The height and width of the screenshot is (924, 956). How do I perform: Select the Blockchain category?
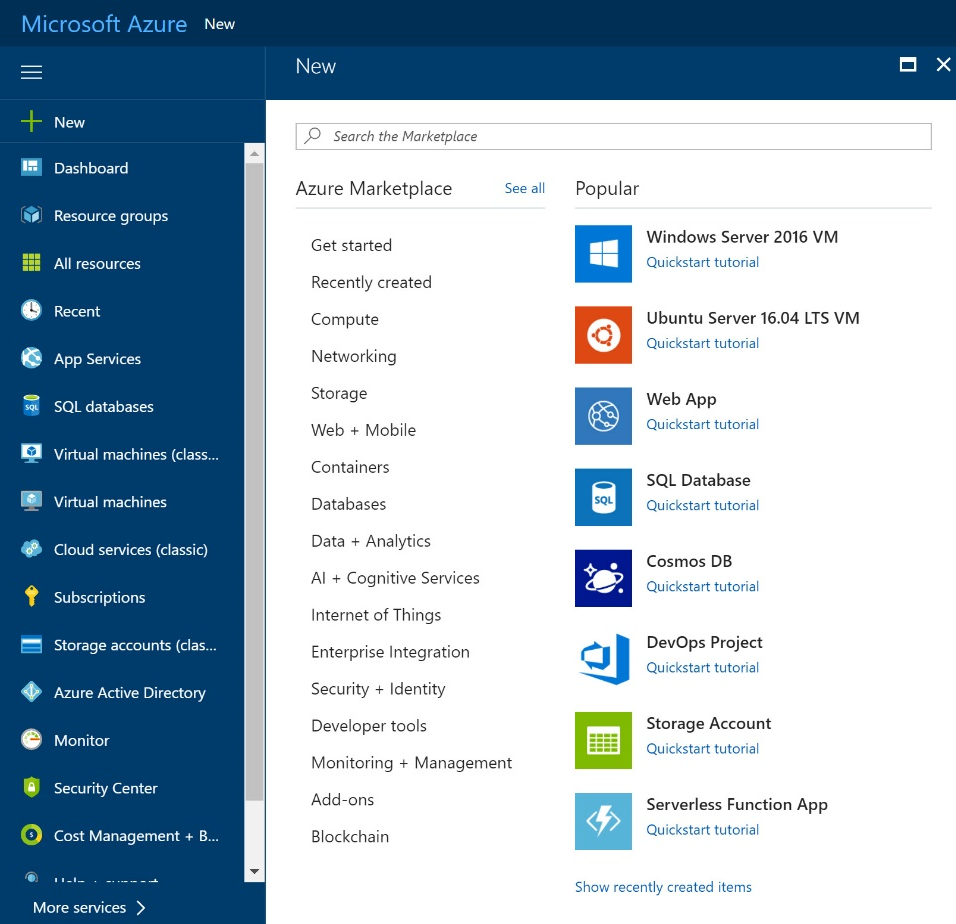350,836
